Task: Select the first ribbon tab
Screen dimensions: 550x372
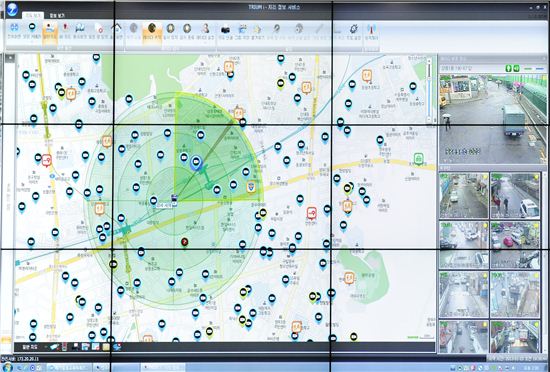Action: click(33, 15)
